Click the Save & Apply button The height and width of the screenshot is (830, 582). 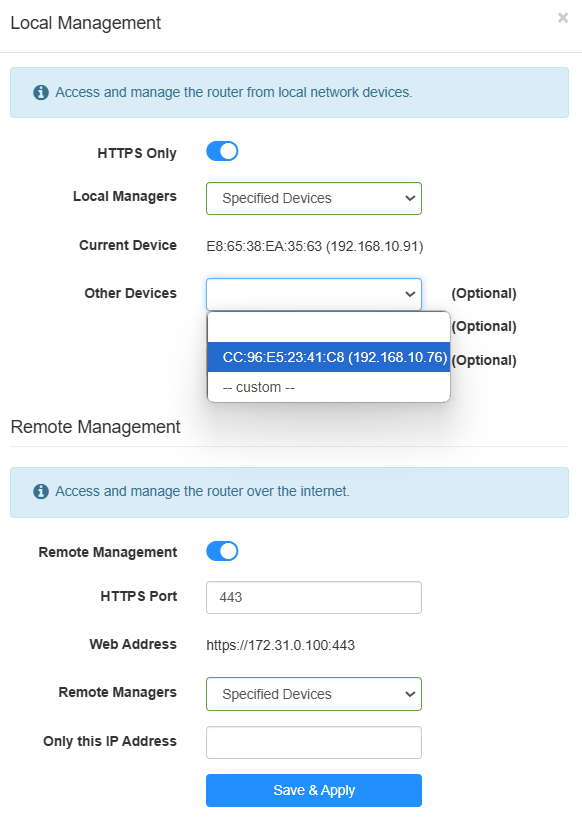[x=314, y=790]
